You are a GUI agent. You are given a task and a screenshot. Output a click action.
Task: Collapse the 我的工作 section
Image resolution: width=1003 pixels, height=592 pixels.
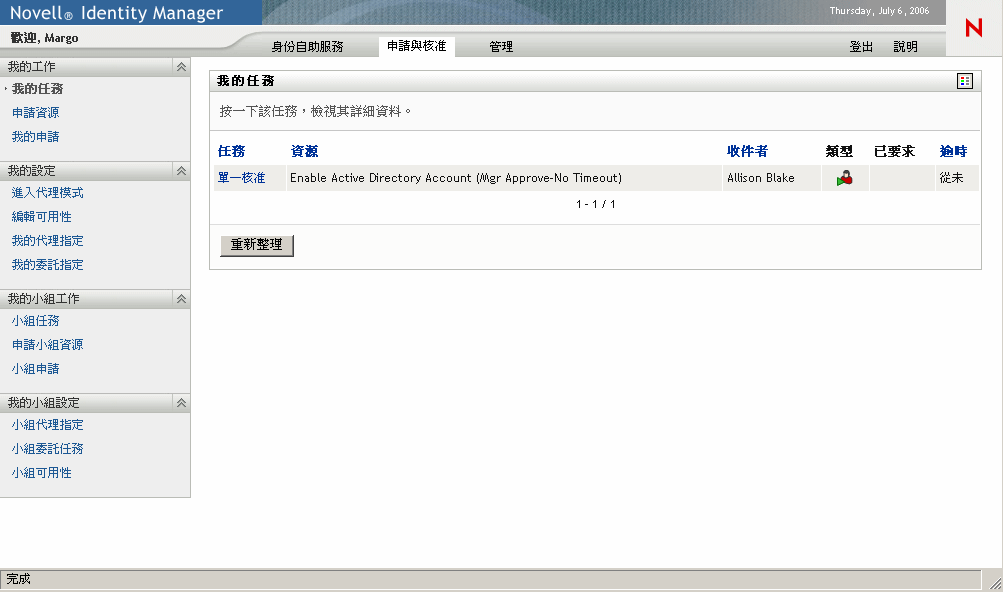(182, 67)
